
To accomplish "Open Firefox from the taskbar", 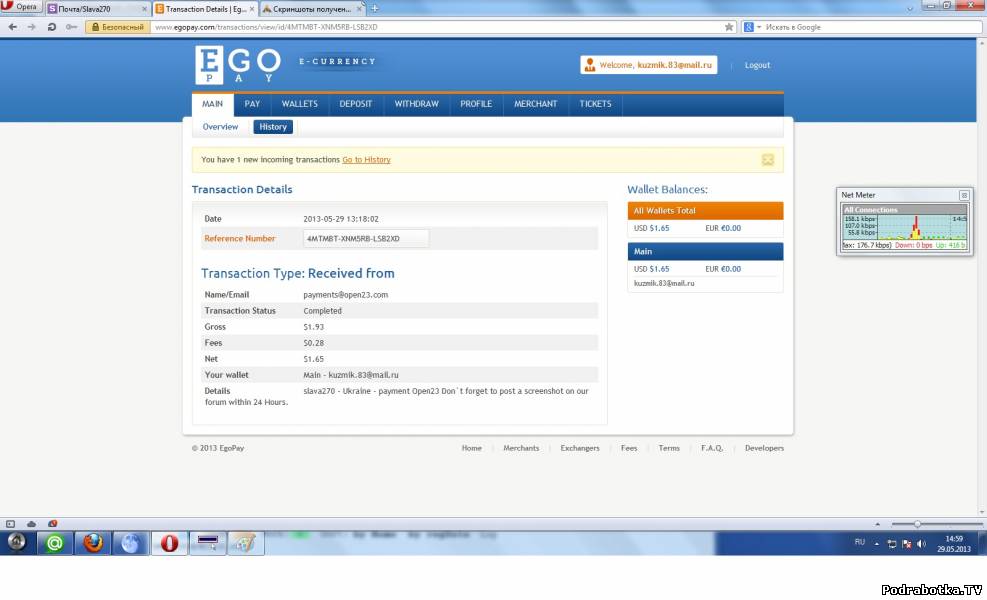I will pyautogui.click(x=93, y=543).
